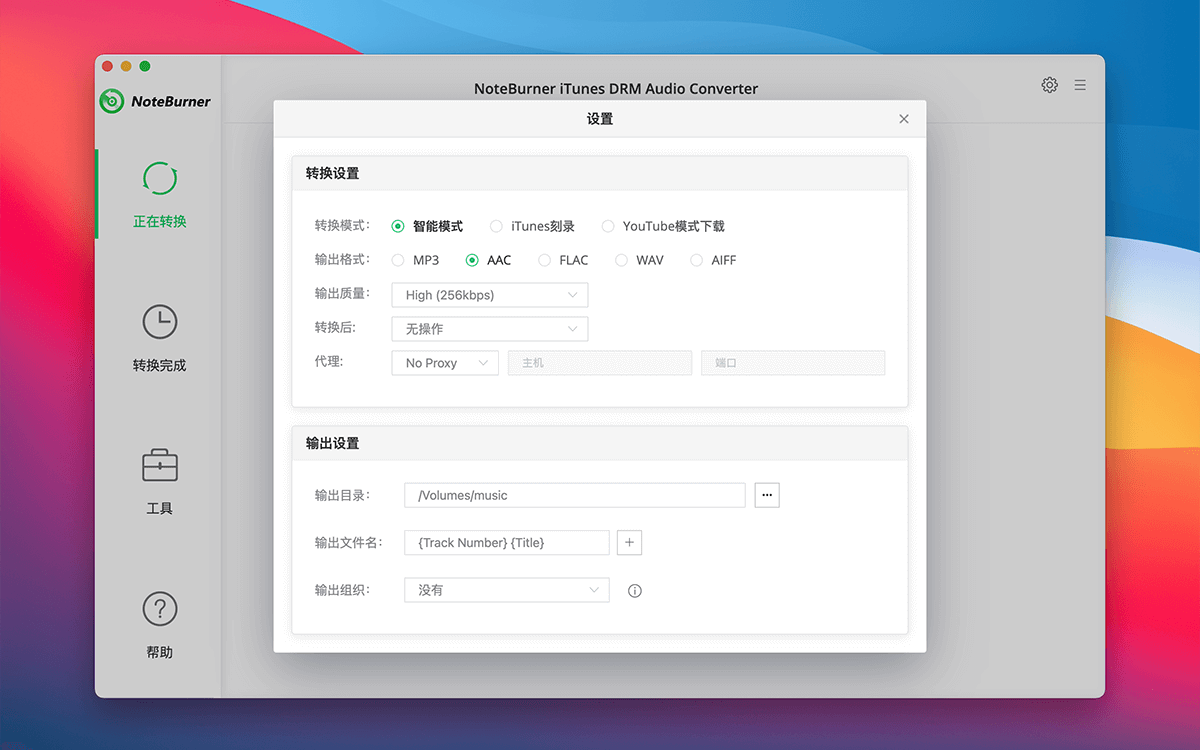Click the 输出文件名 {Track Number} {Title} field
1200x750 pixels.
[x=507, y=542]
